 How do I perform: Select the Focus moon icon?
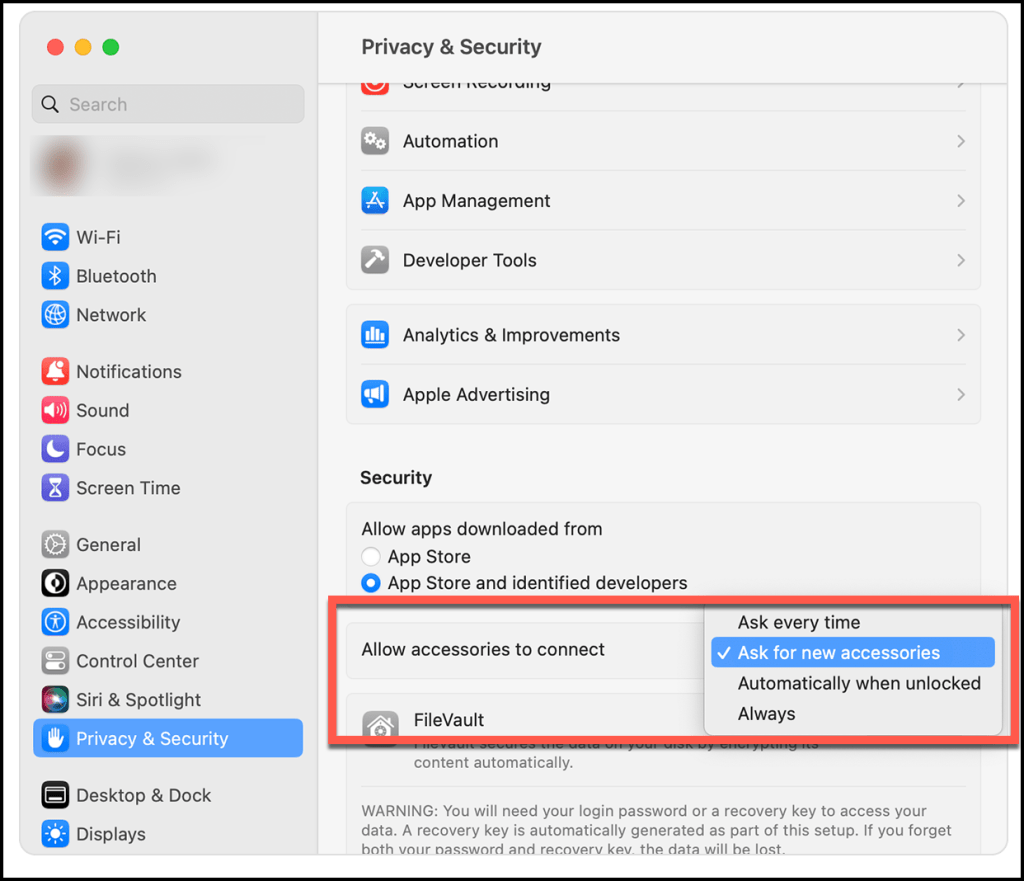click(x=55, y=449)
